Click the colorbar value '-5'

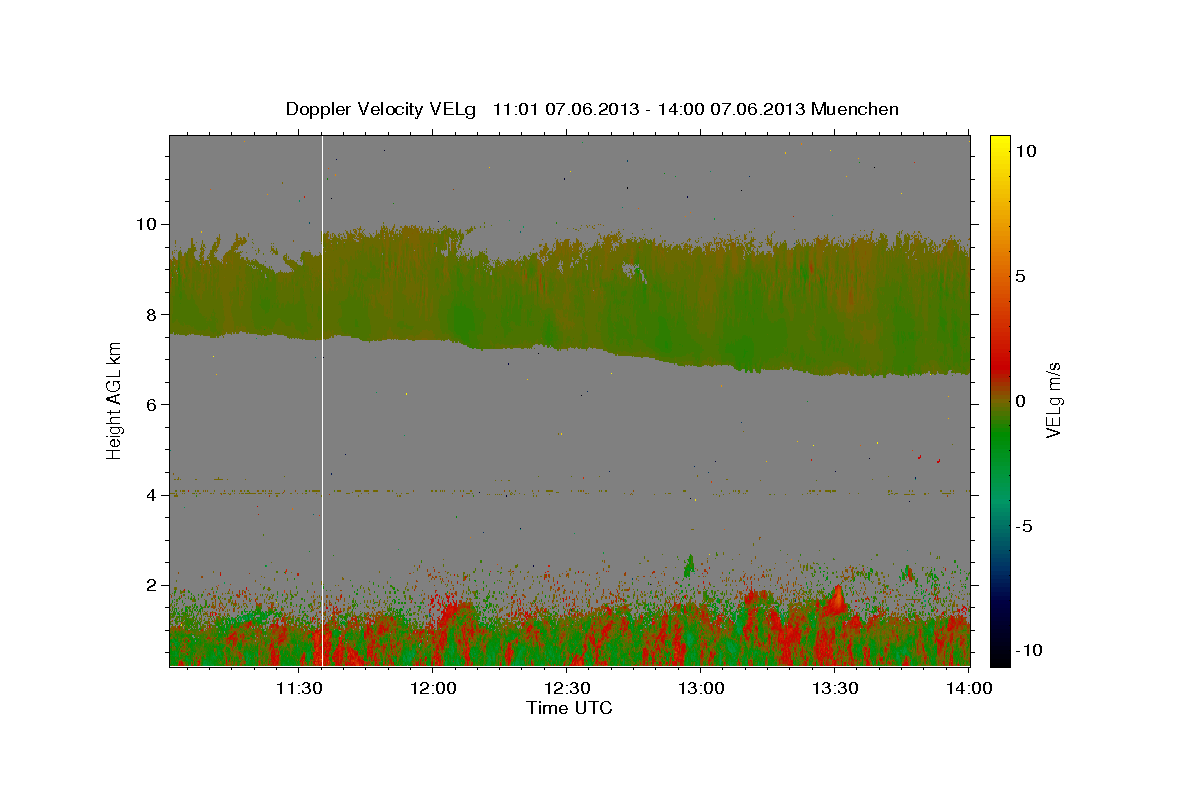[1025, 526]
